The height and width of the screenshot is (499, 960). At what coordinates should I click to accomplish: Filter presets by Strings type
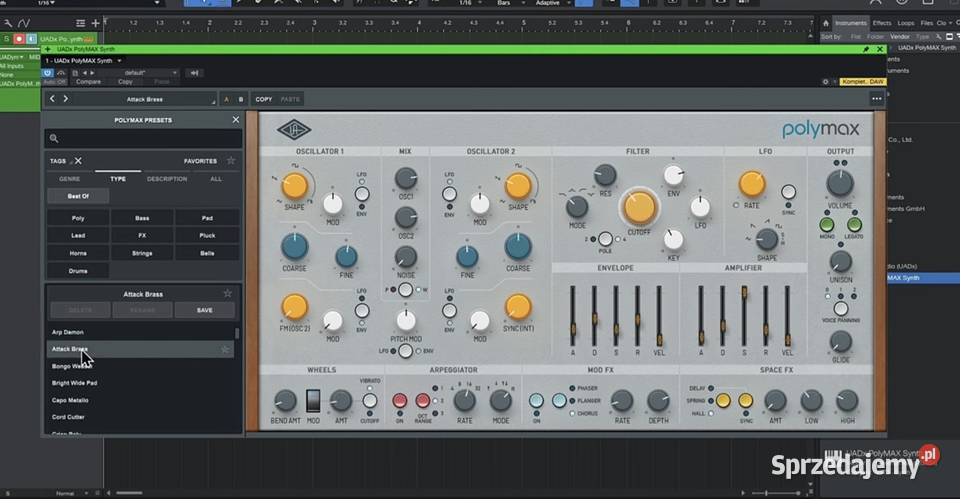coord(142,253)
